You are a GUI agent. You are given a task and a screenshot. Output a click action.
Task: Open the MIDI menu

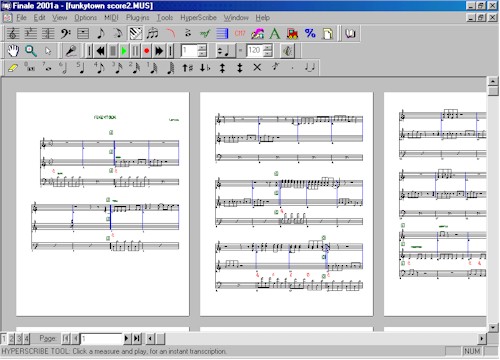tap(111, 18)
